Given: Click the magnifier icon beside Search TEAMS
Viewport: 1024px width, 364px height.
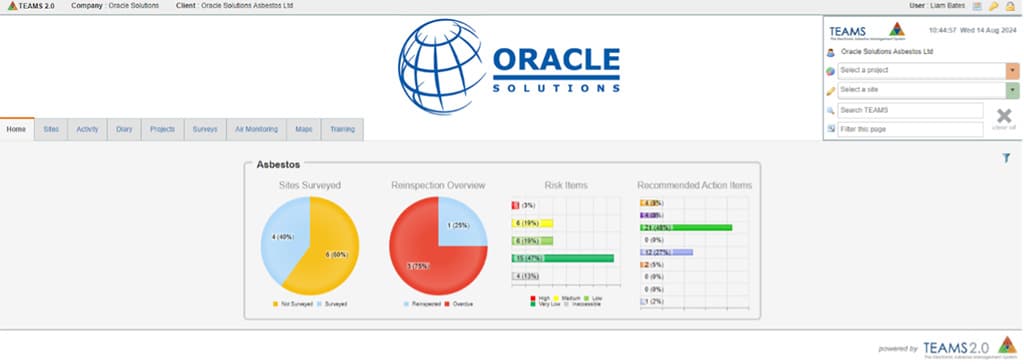Looking at the screenshot, I should (831, 110).
